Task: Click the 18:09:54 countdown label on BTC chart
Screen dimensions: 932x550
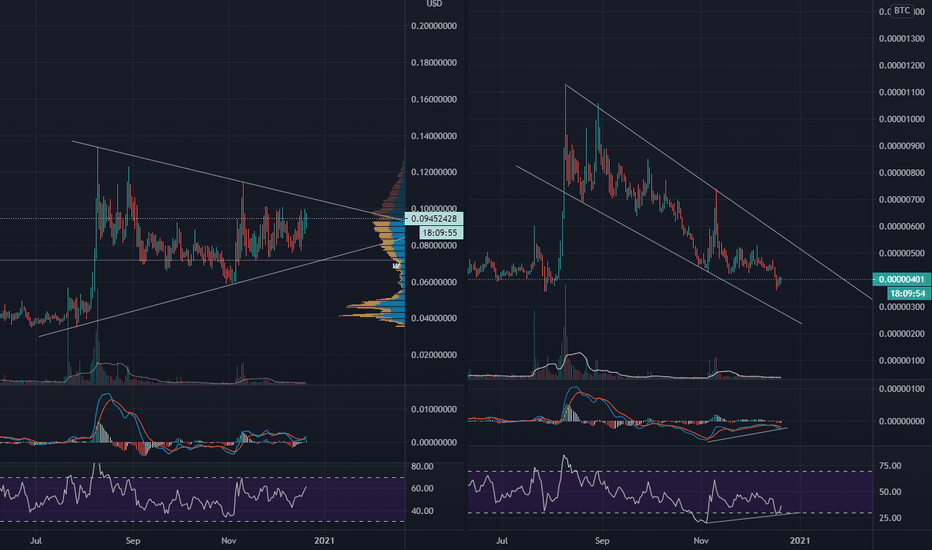Action: tap(909, 293)
